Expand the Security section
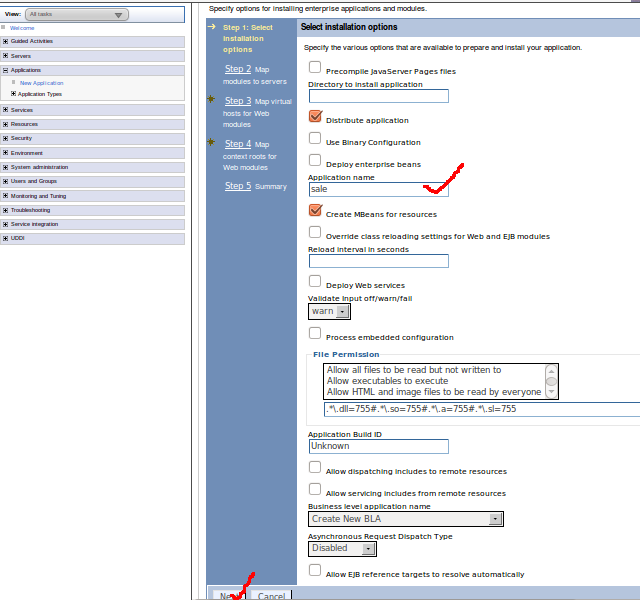Screen dimensions: 640x600 (x=5, y=138)
